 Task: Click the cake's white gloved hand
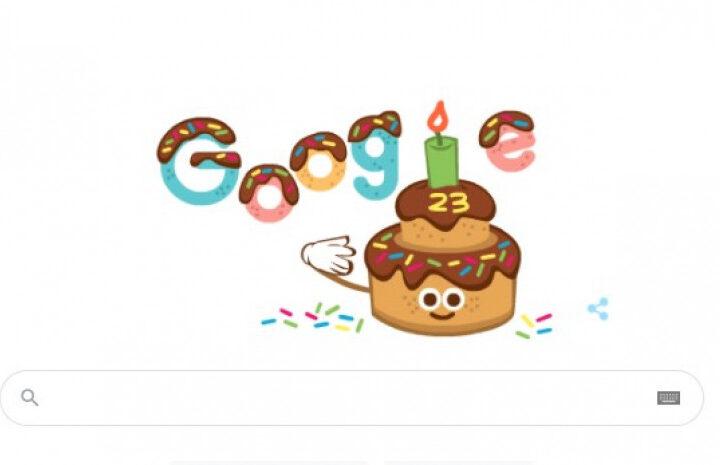coord(328,255)
